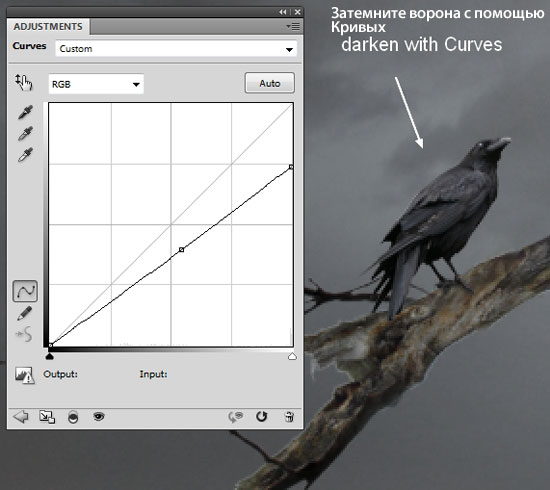Select the middle curve control point
Image resolution: width=550 pixels, height=490 pixels.
click(181, 250)
